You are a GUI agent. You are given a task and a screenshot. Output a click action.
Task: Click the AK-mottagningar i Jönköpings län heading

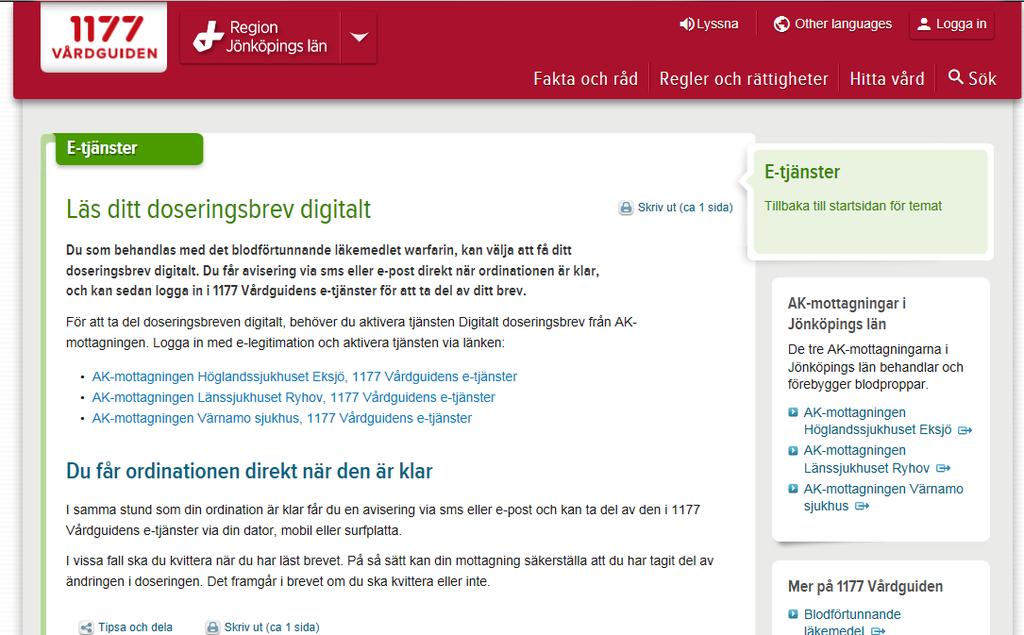click(847, 314)
